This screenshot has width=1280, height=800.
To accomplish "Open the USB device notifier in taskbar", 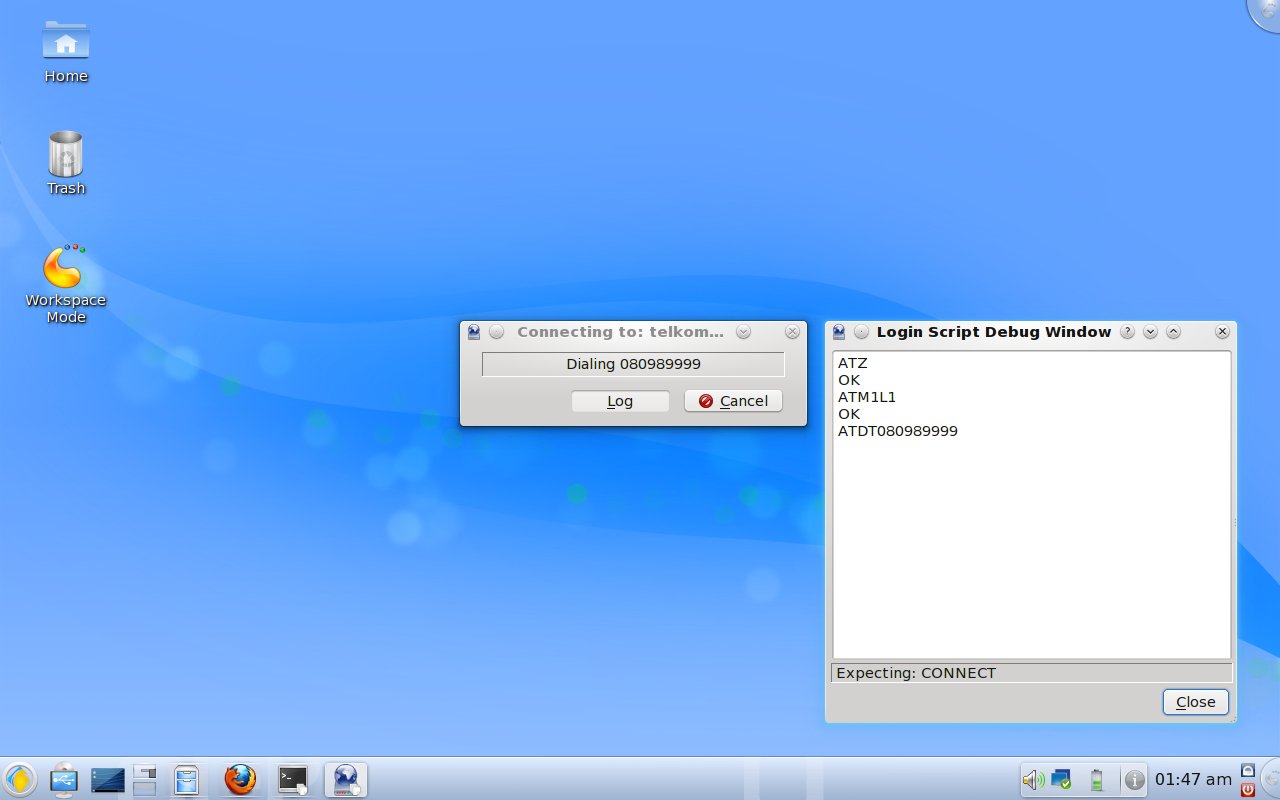I will 64,779.
